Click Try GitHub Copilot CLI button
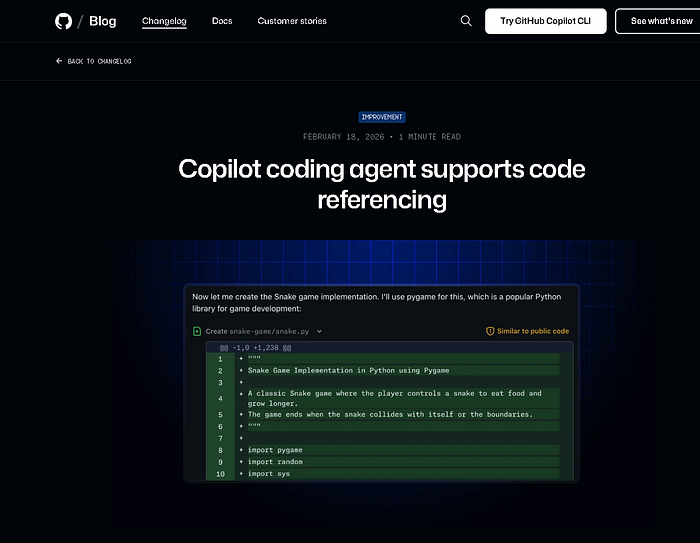The image size is (700, 543). click(x=546, y=21)
